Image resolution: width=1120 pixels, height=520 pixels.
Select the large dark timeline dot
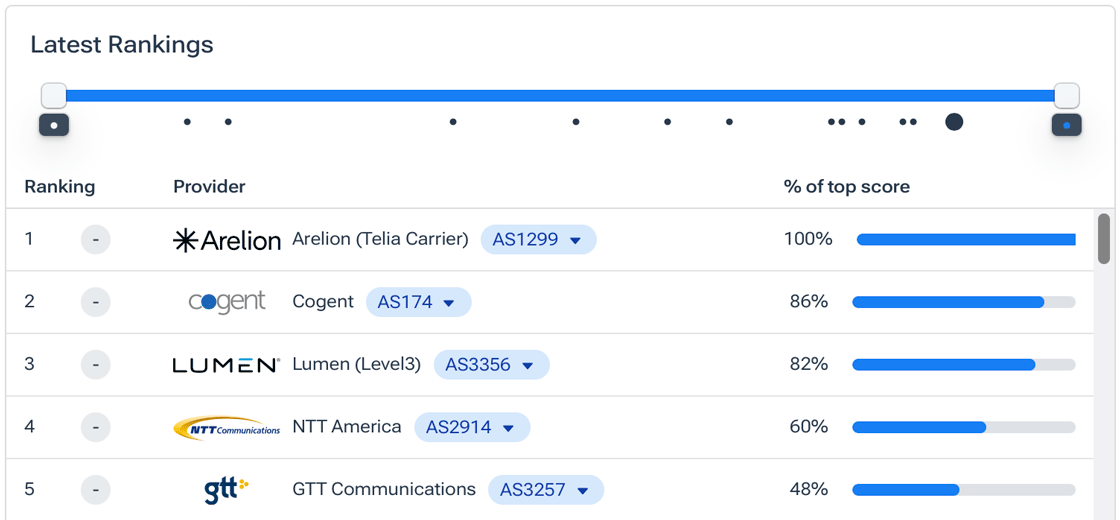[x=954, y=122]
